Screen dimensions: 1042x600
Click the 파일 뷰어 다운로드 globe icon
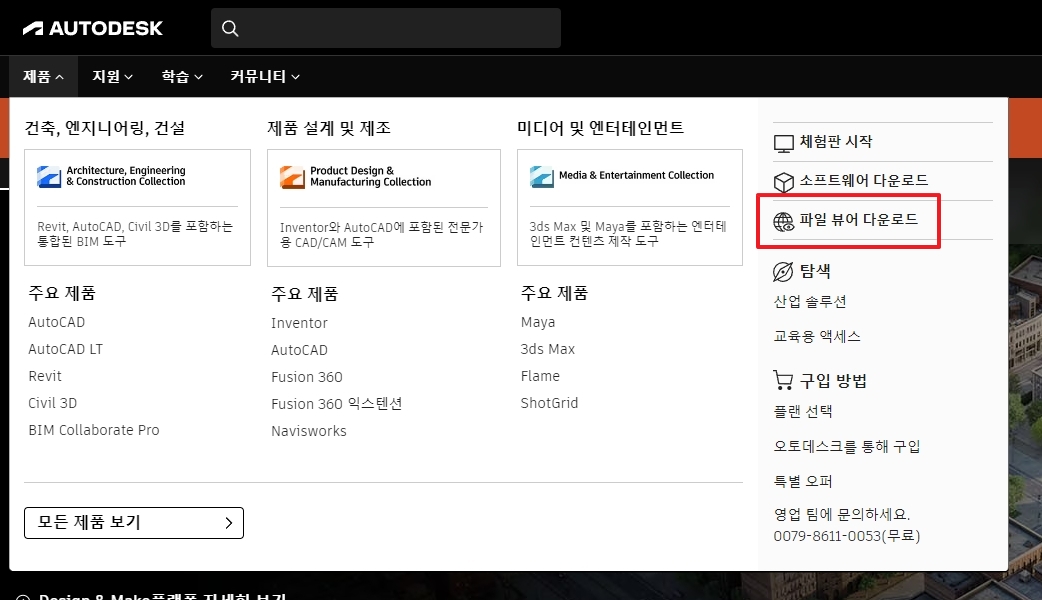point(783,221)
